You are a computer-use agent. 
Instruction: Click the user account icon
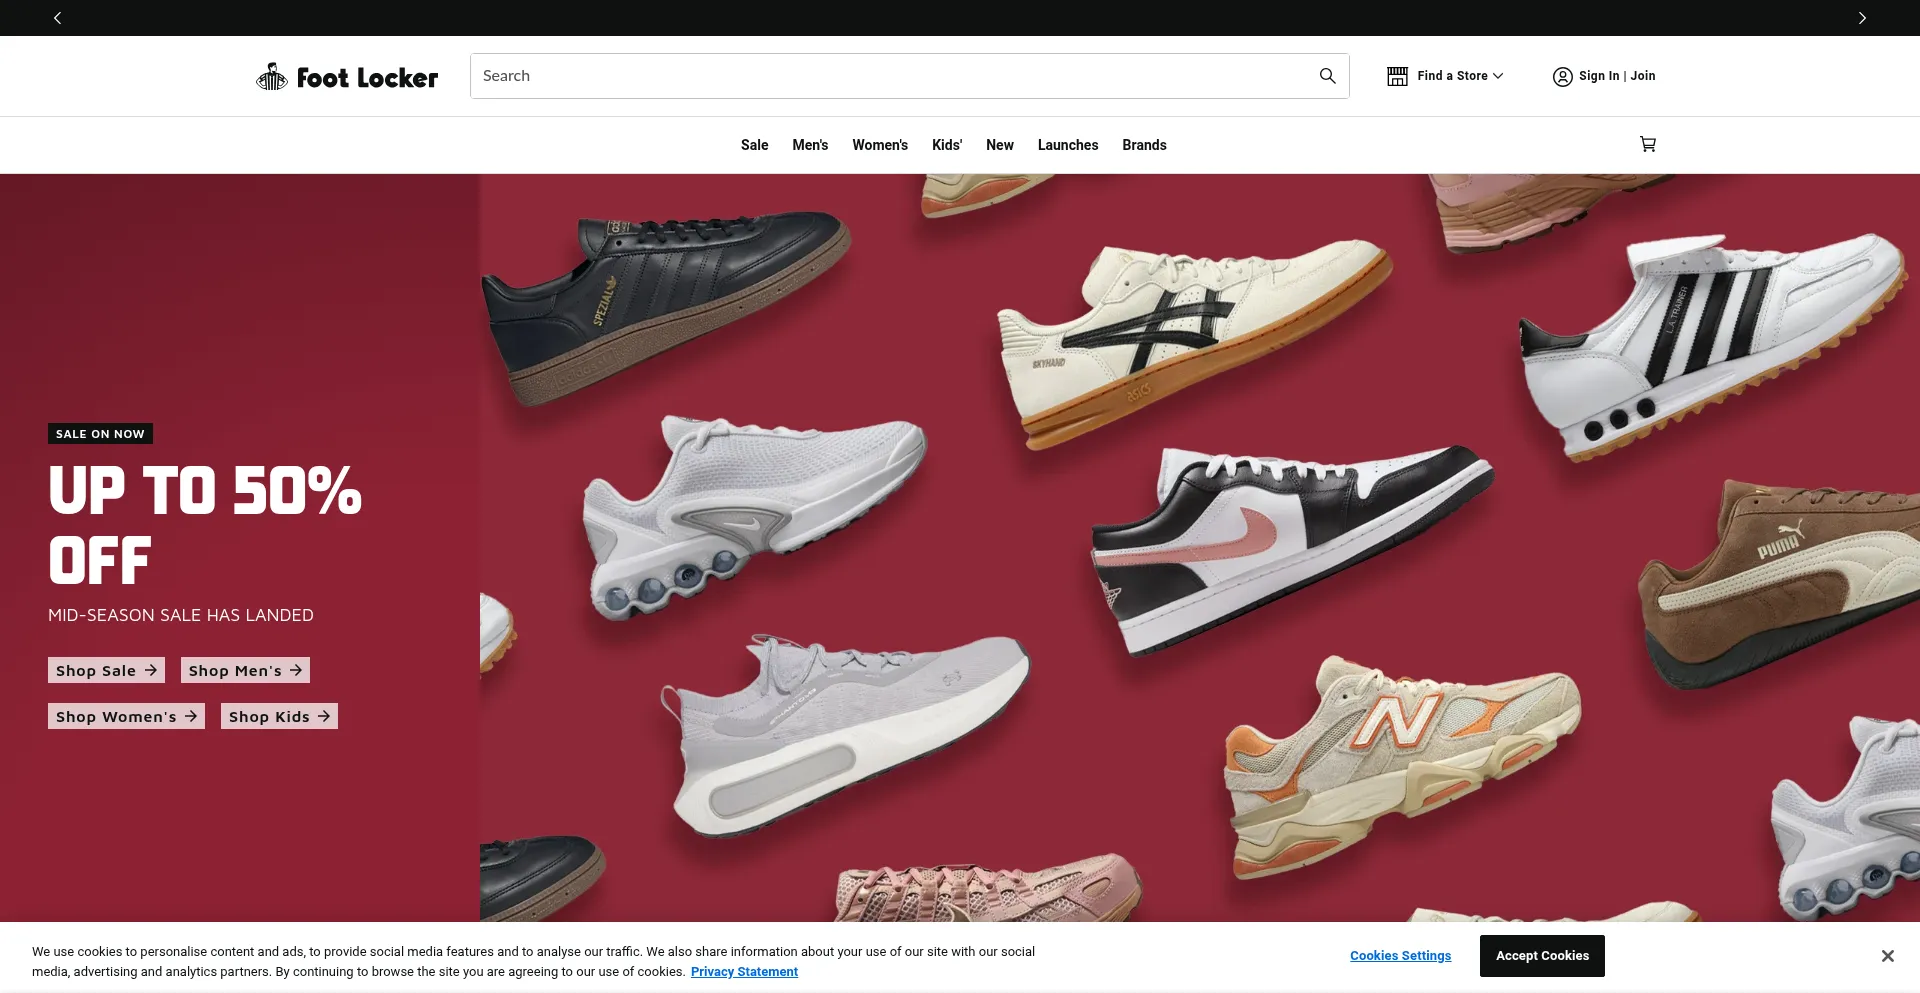click(x=1562, y=76)
